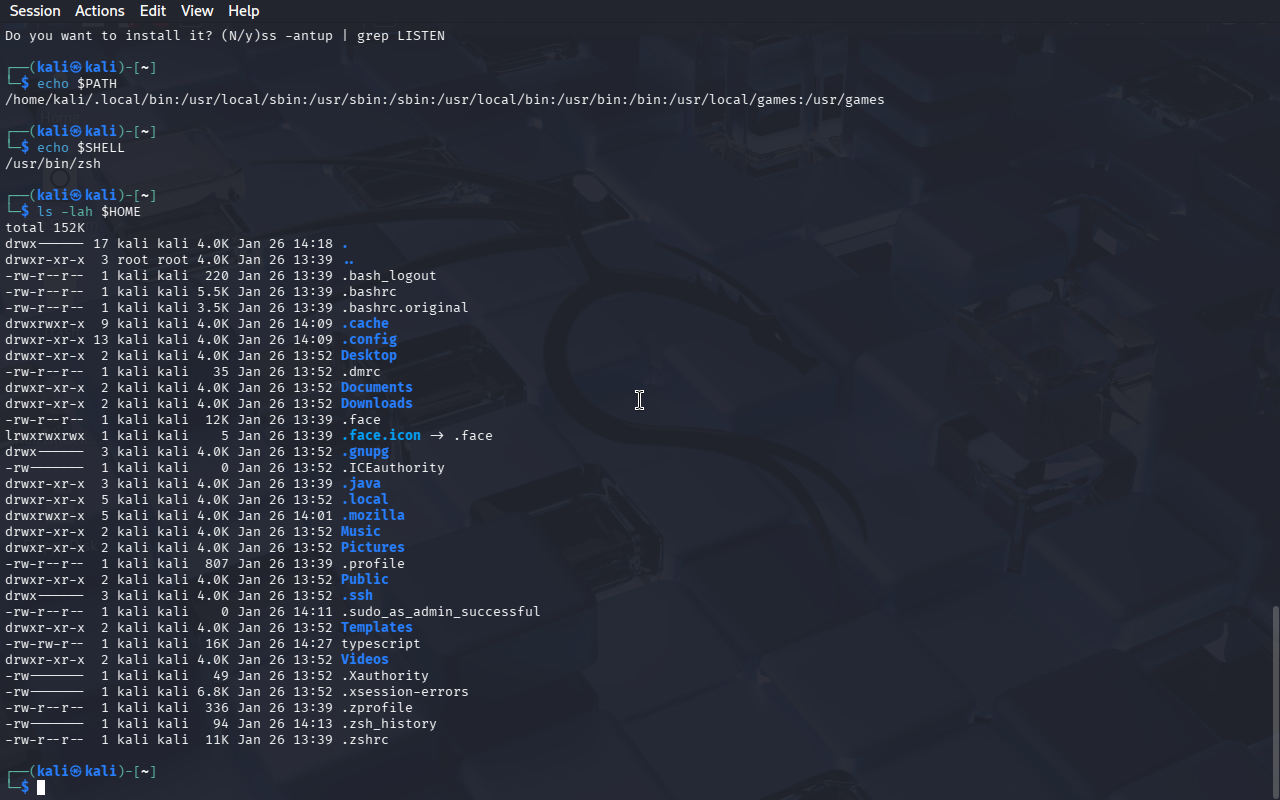Screen dimensions: 1280x800
Task: Open the Session menu
Action: (35, 11)
